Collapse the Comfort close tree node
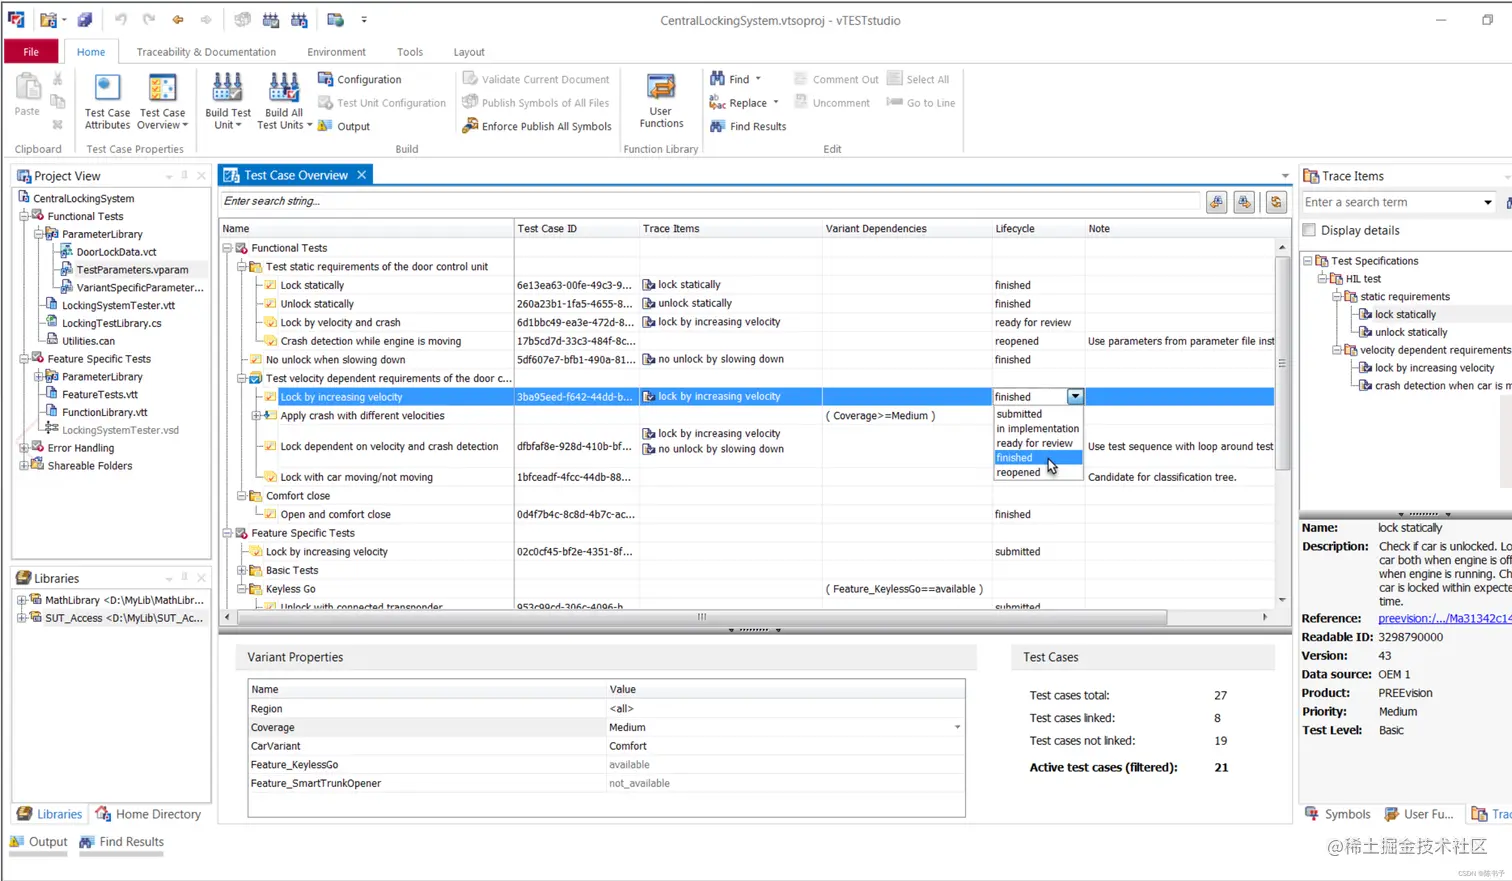1512x881 pixels. pos(242,496)
